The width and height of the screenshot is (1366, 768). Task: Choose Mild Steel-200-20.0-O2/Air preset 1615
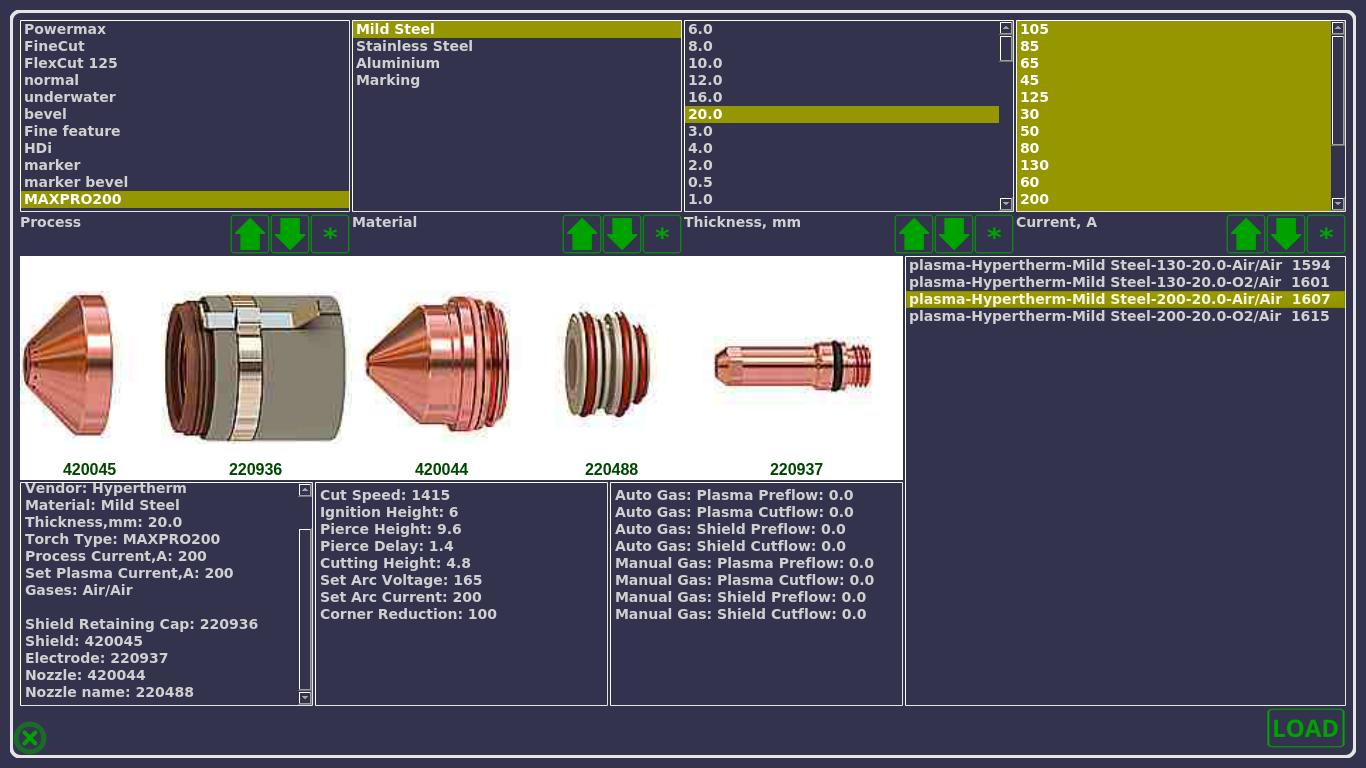pos(1119,316)
